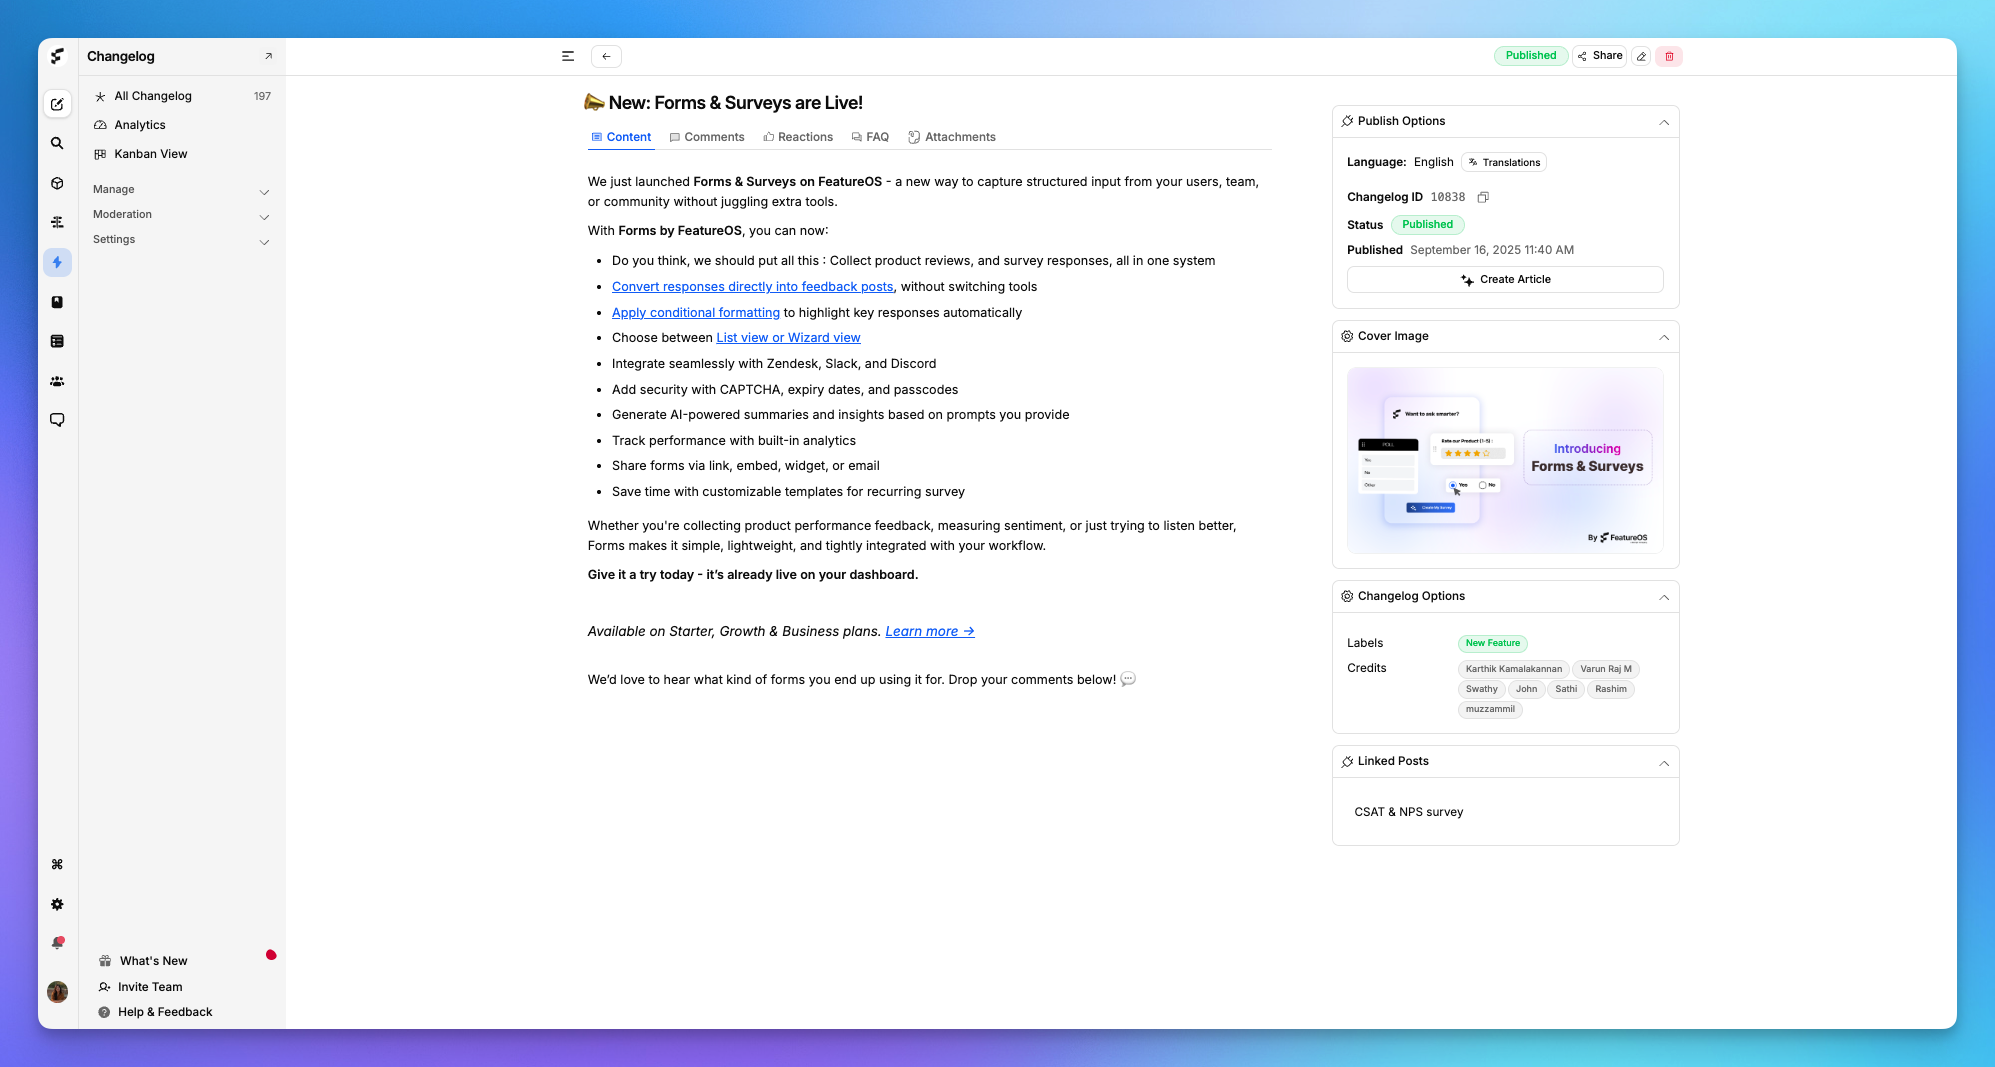Open the search panel
This screenshot has height=1067, width=1995.
pyautogui.click(x=57, y=143)
